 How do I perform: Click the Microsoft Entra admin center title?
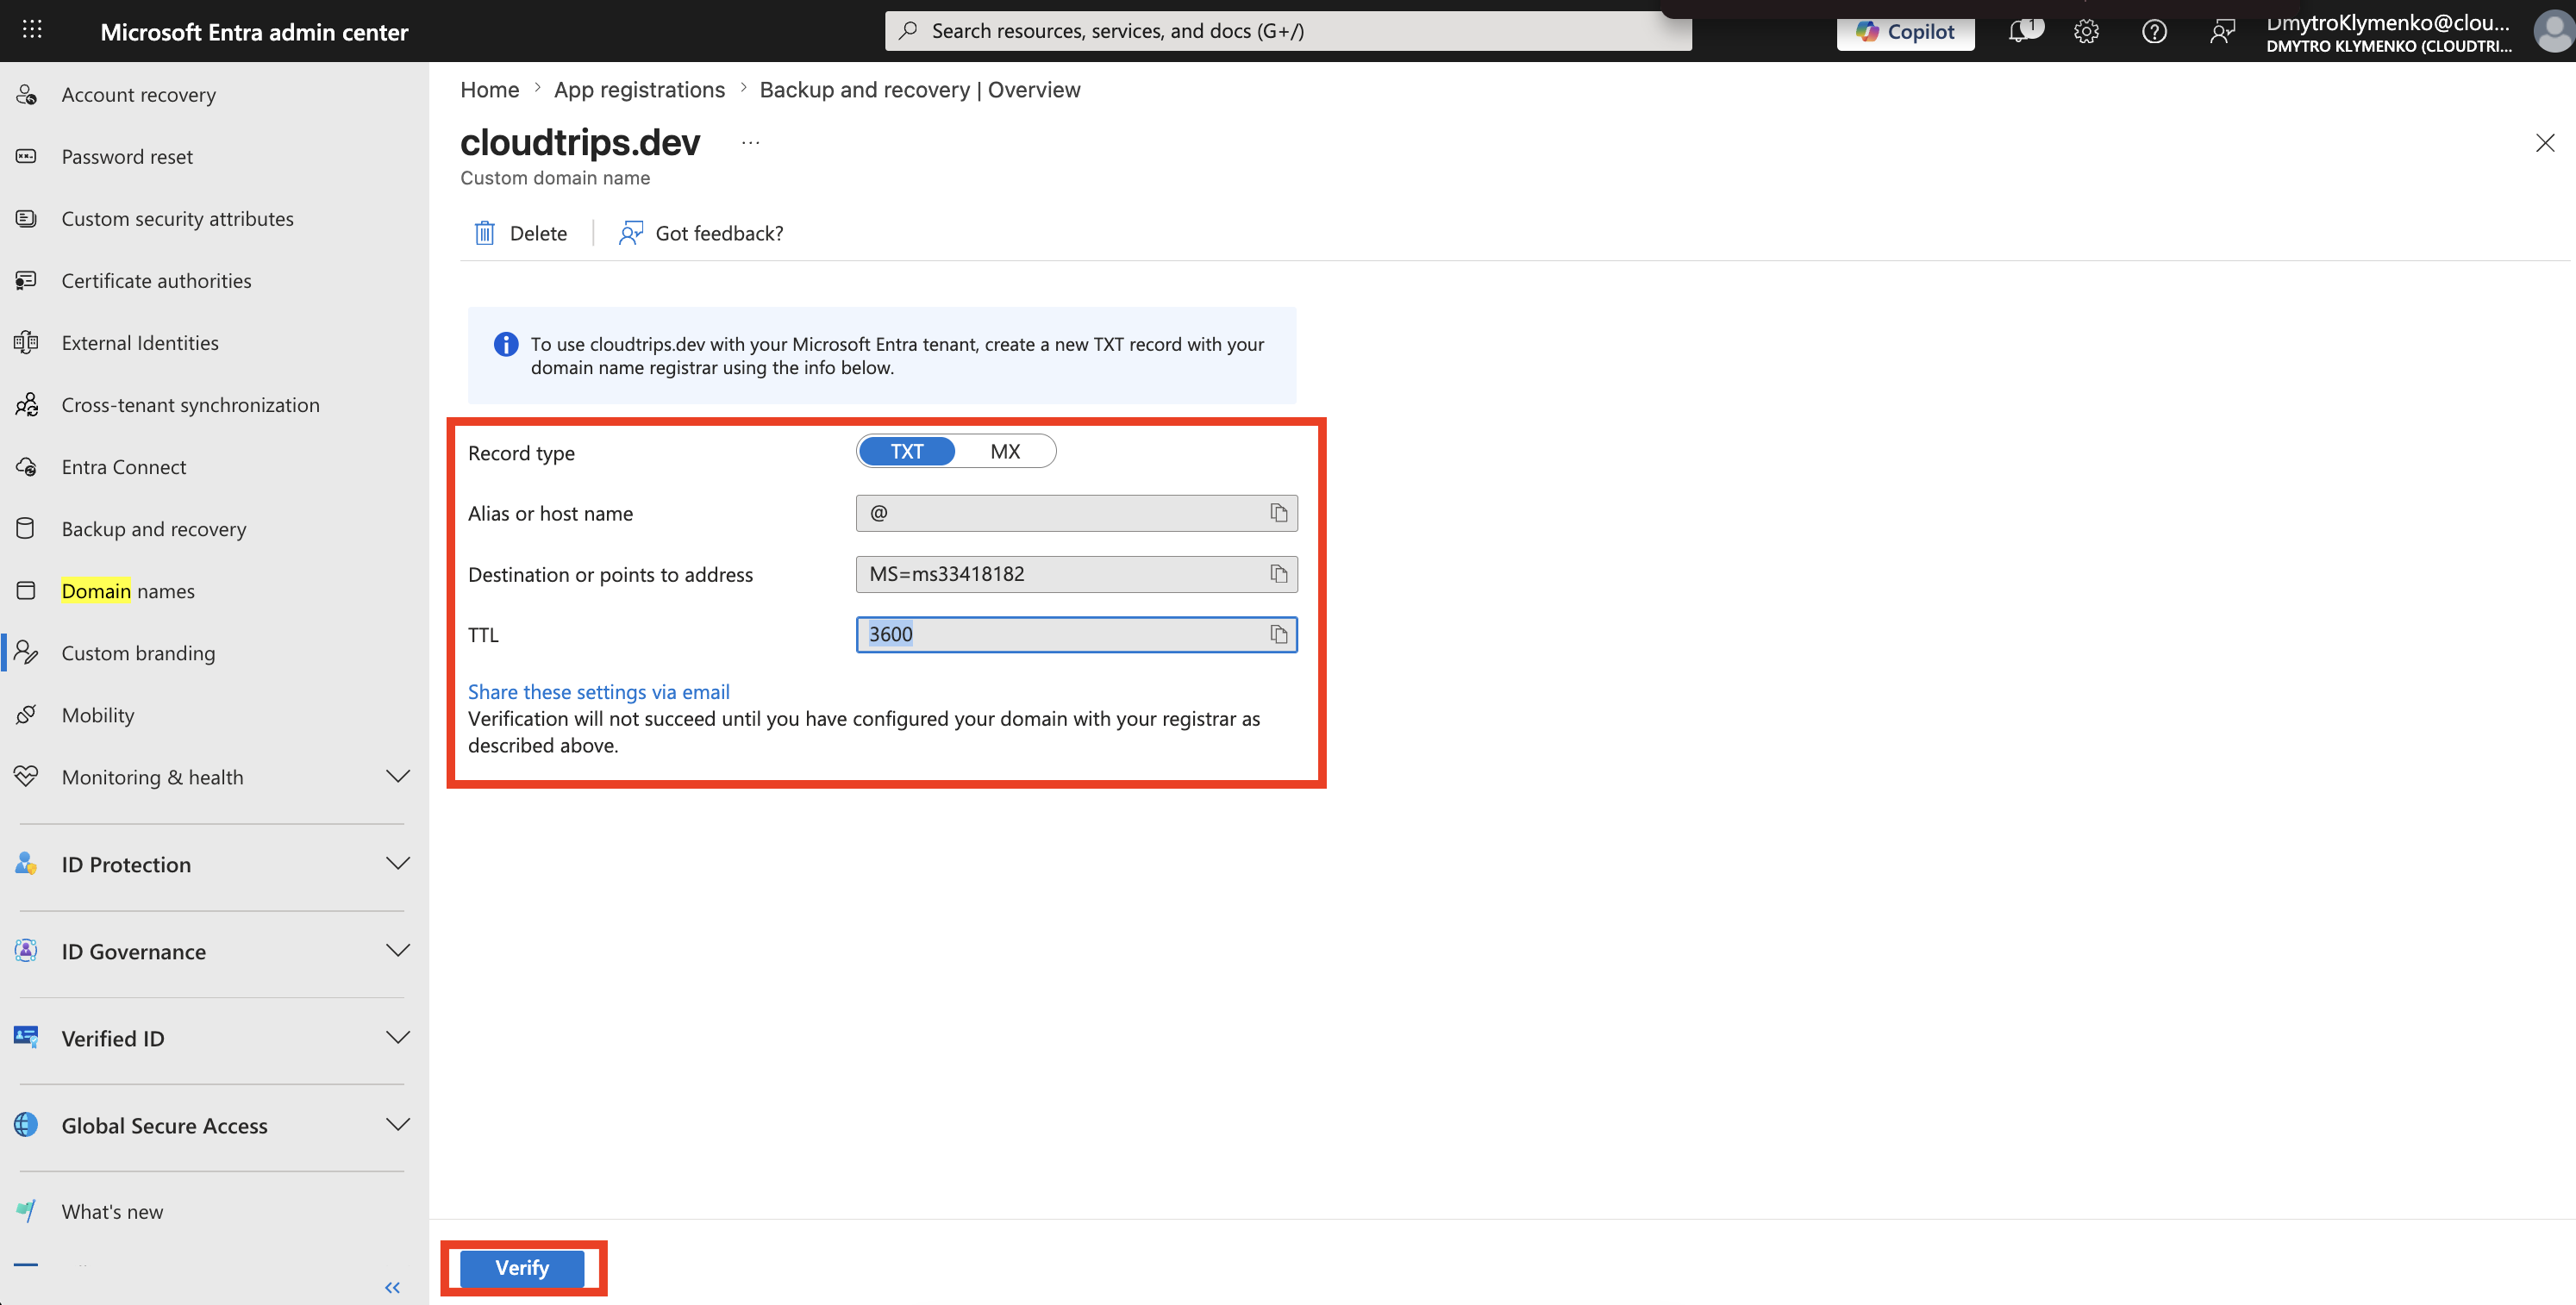tap(254, 31)
